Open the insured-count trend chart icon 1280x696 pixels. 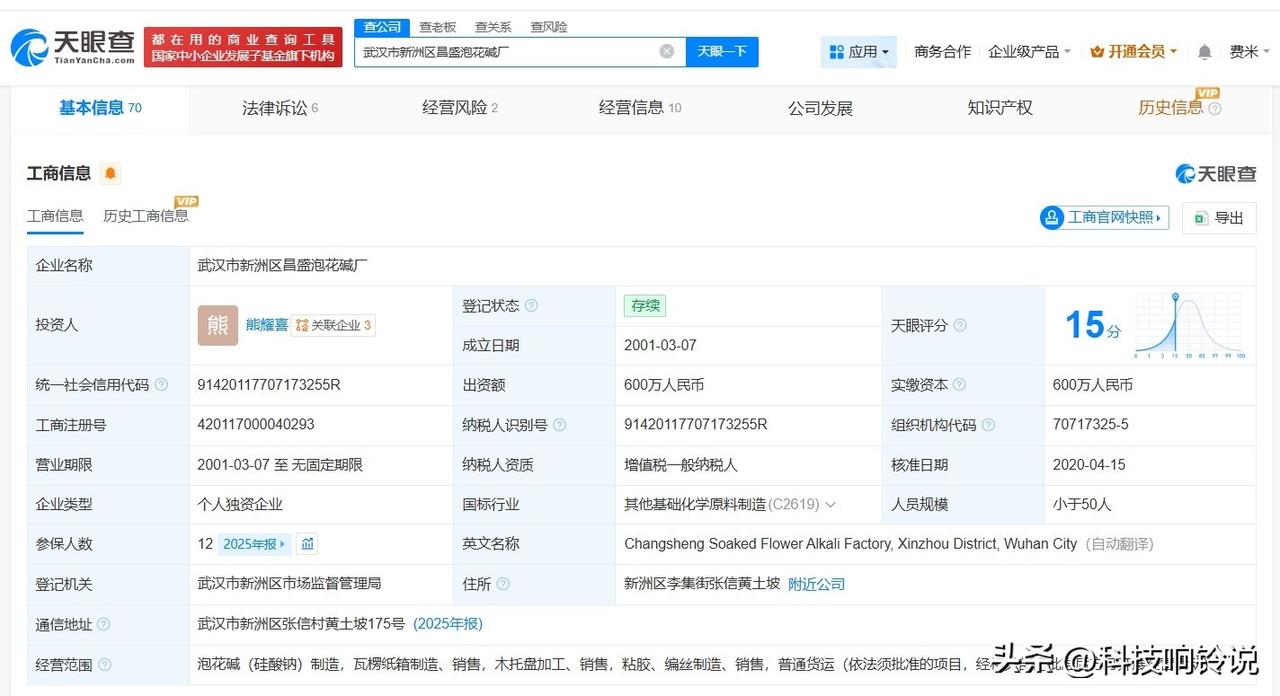pyautogui.click(x=308, y=544)
